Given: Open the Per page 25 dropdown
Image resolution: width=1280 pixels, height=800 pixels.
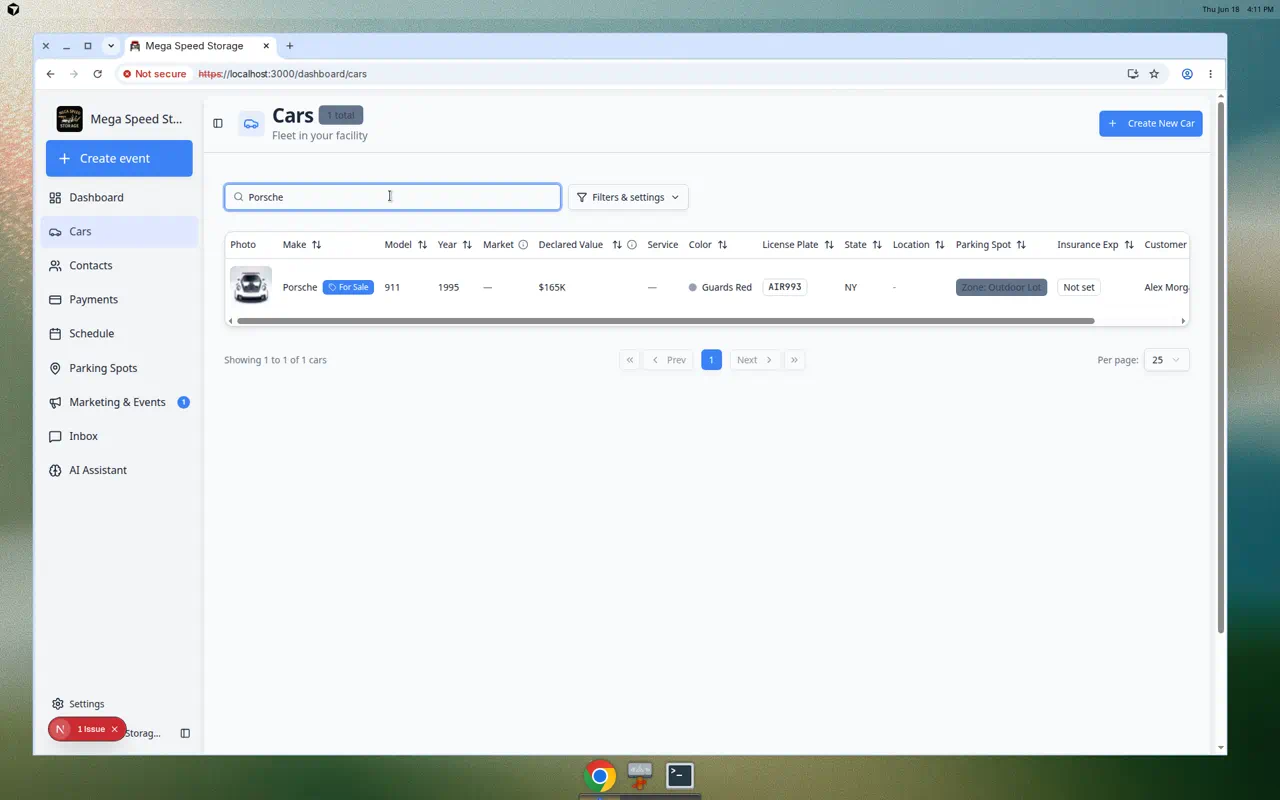Looking at the screenshot, I should pos(1166,360).
